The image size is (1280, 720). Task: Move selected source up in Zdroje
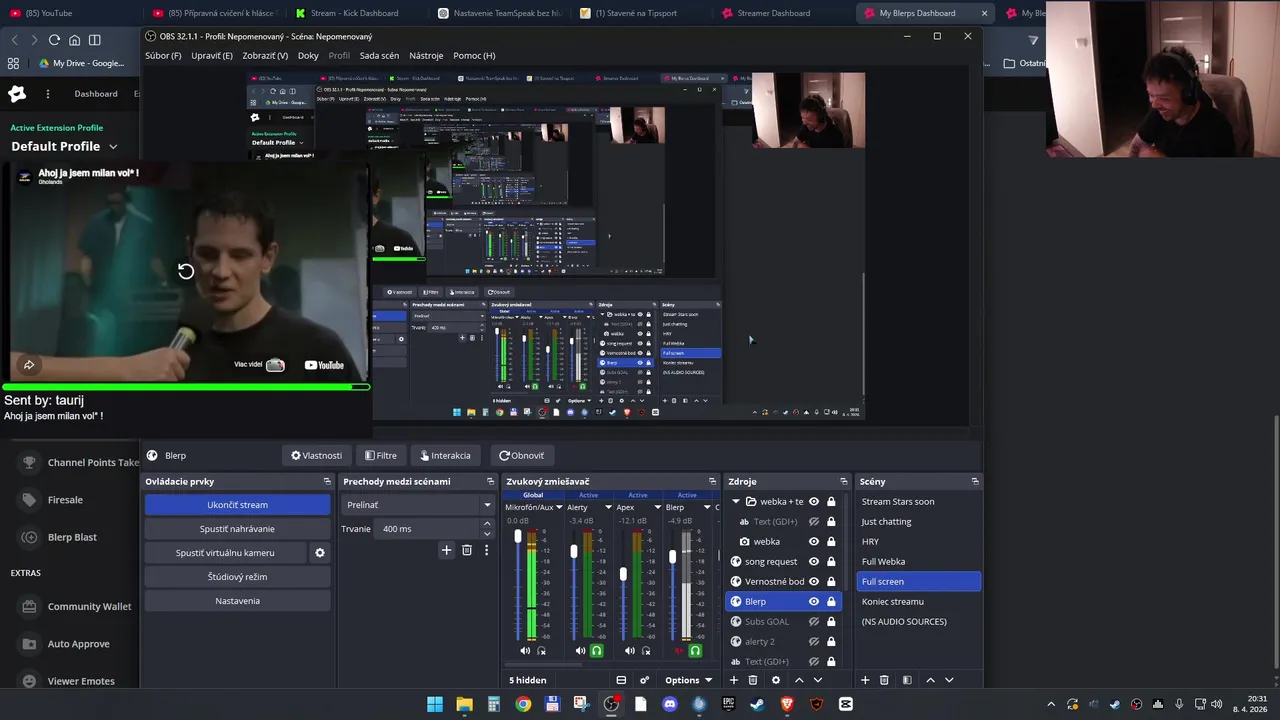coord(798,680)
